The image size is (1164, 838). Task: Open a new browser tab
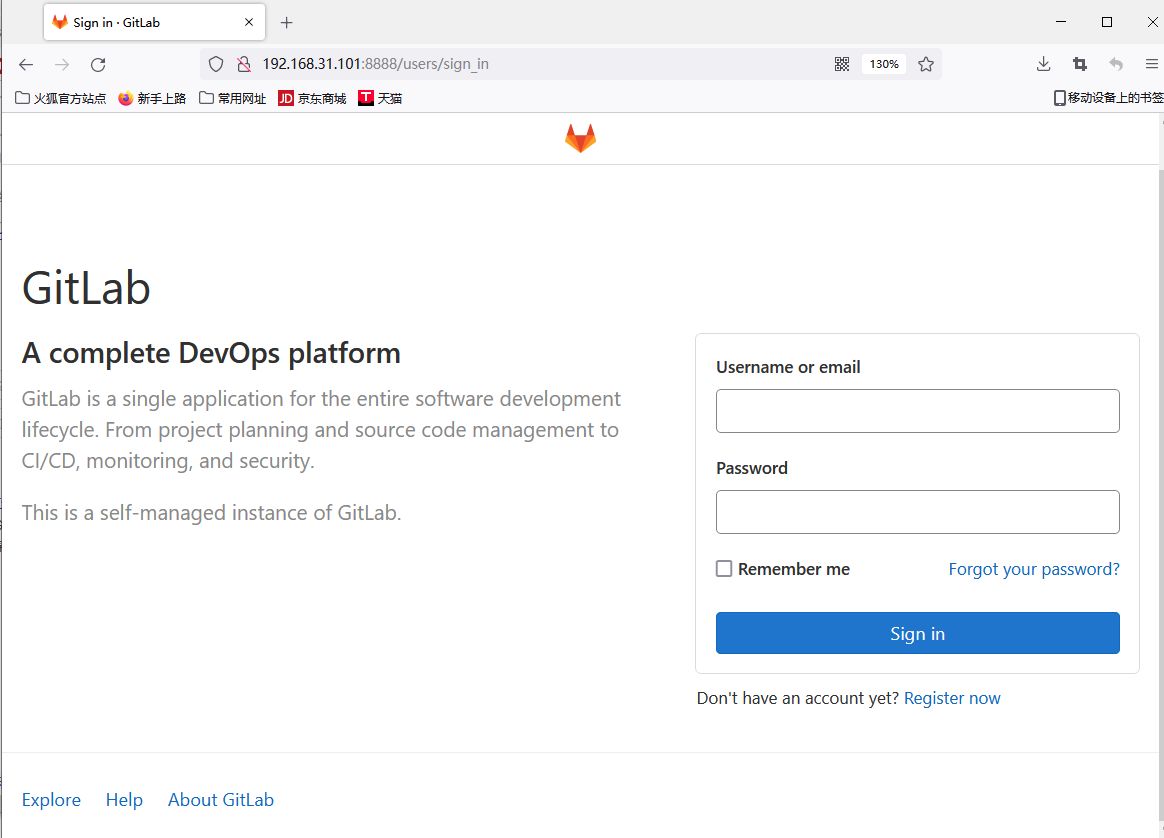tap(286, 21)
